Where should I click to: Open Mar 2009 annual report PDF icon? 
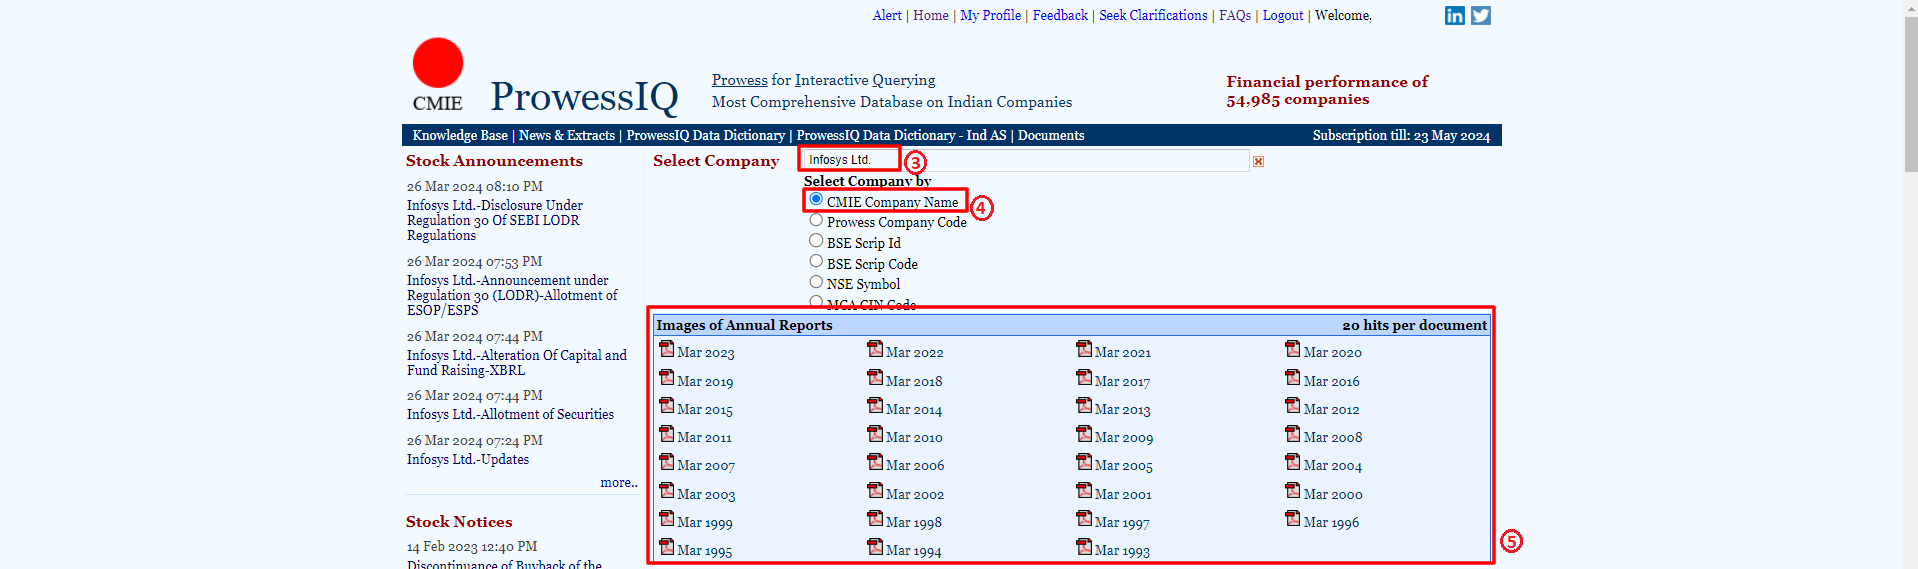(x=1084, y=434)
